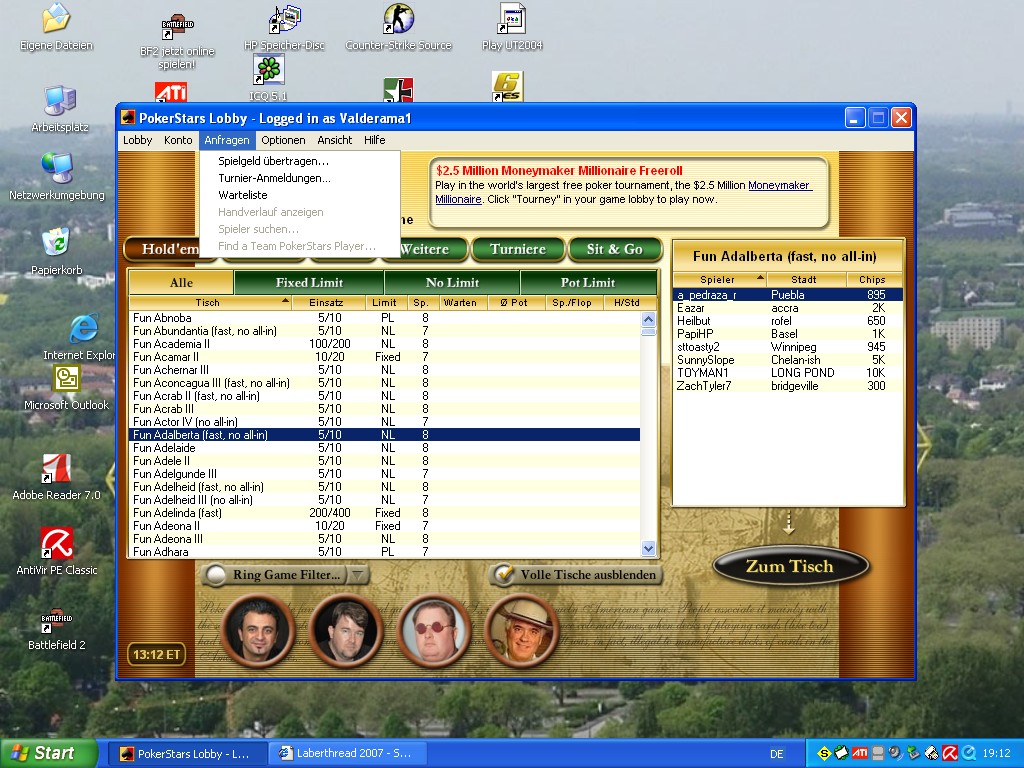Viewport: 1024px width, 768px height.
Task: Open the AntiVir PE Classic desktop icon
Action: [56, 544]
